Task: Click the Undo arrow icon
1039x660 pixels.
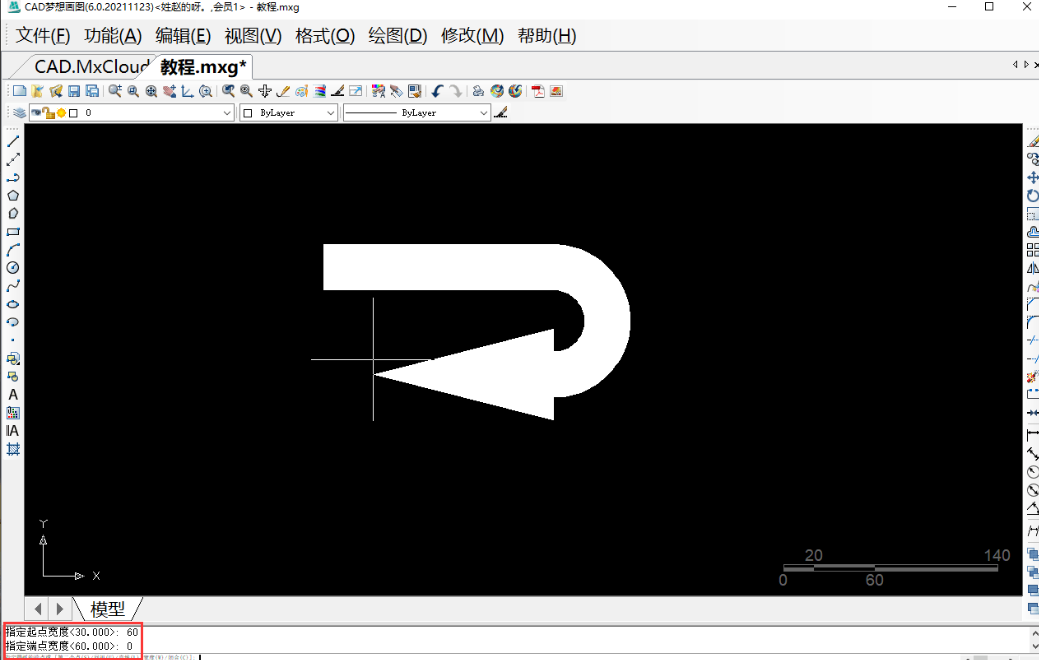Action: coord(437,91)
